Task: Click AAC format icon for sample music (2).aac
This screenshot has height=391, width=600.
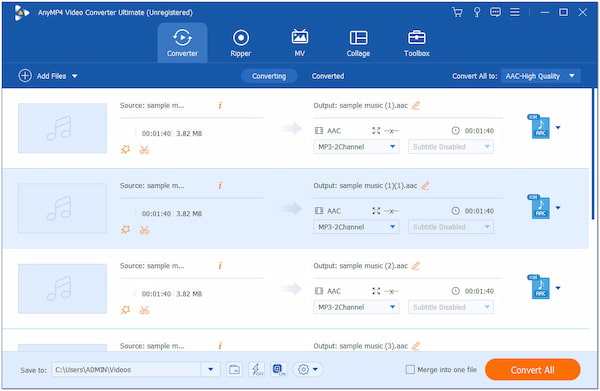Action: pyautogui.click(x=540, y=288)
